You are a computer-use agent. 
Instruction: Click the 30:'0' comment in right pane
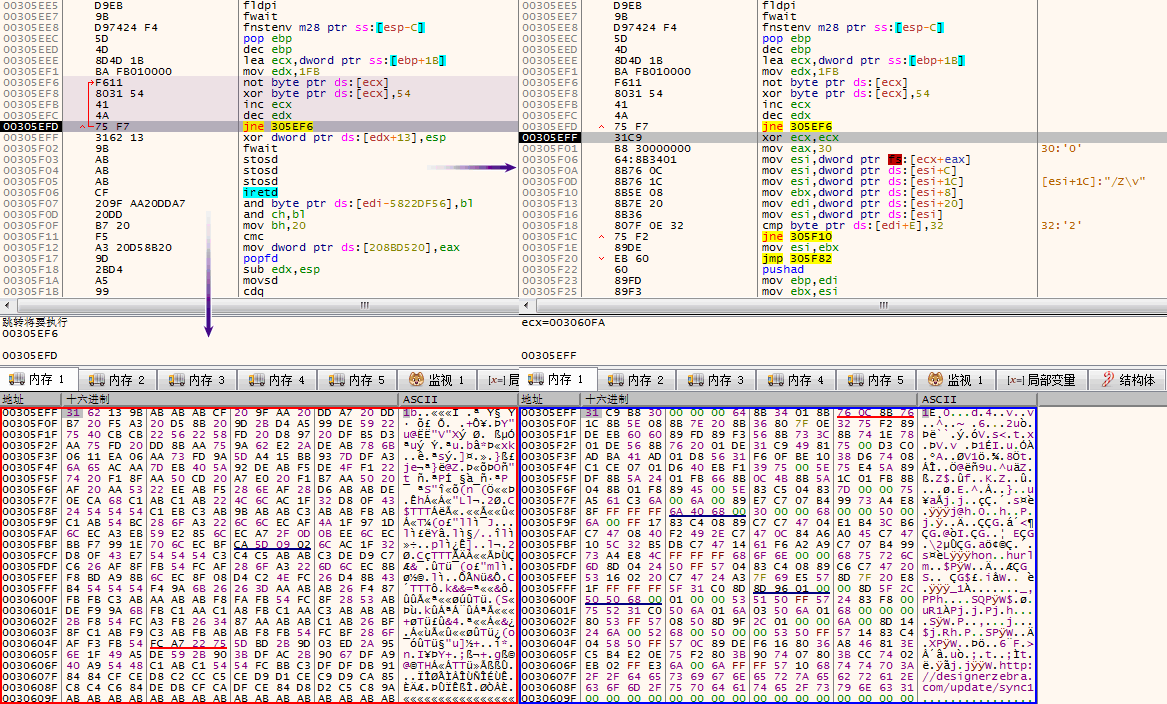click(1061, 149)
